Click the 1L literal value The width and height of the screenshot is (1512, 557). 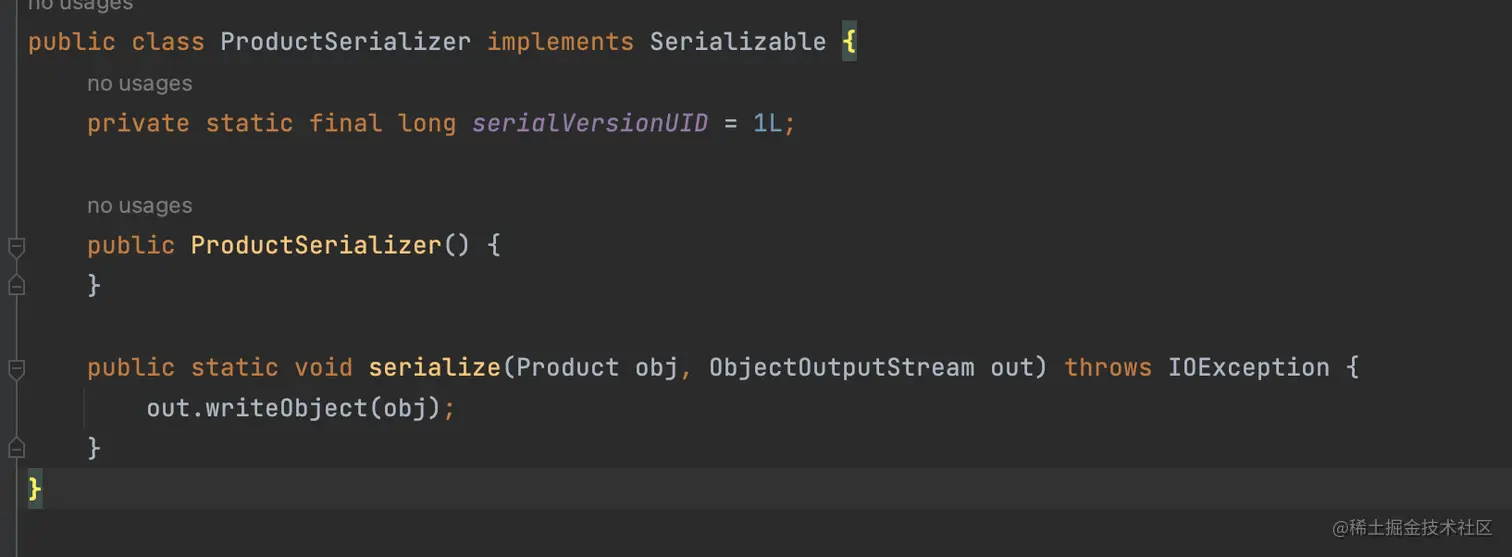coord(767,123)
